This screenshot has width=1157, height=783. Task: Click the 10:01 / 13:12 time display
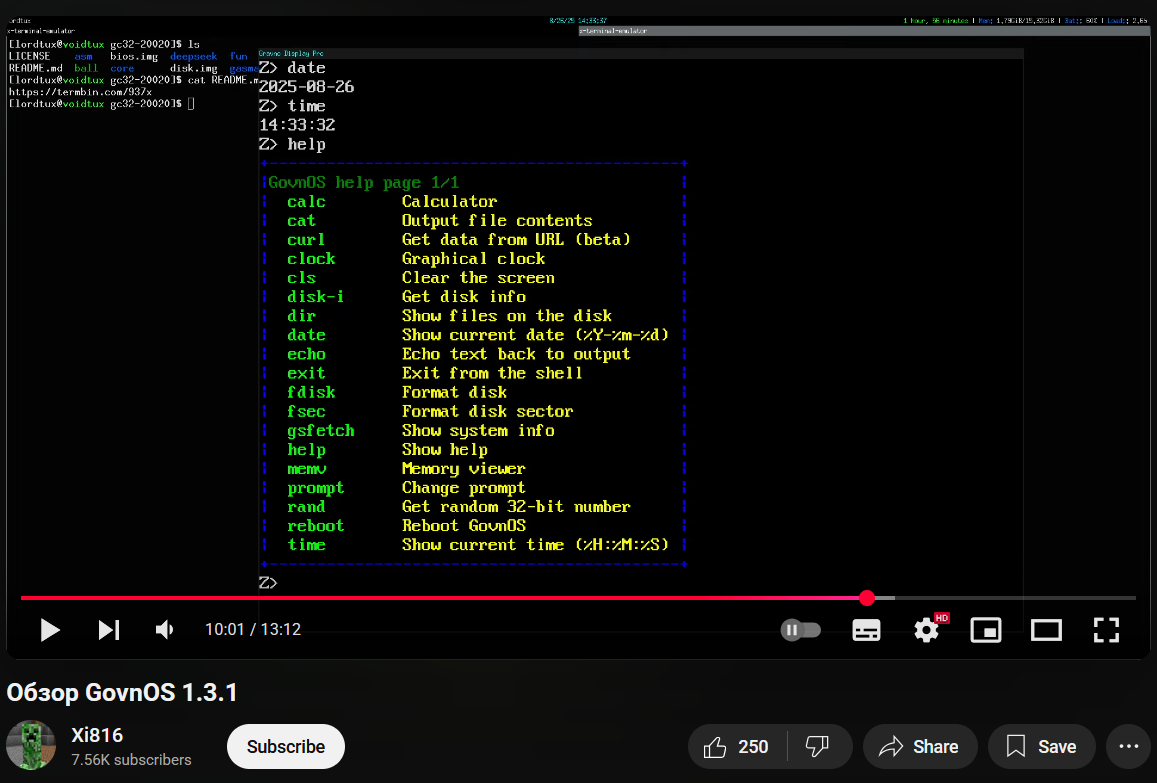[253, 629]
